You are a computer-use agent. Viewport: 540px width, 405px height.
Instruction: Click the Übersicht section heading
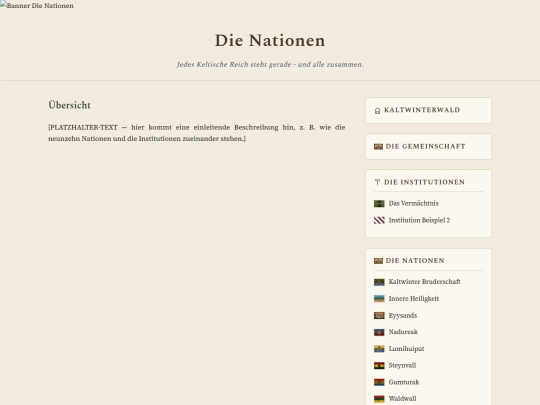click(70, 105)
